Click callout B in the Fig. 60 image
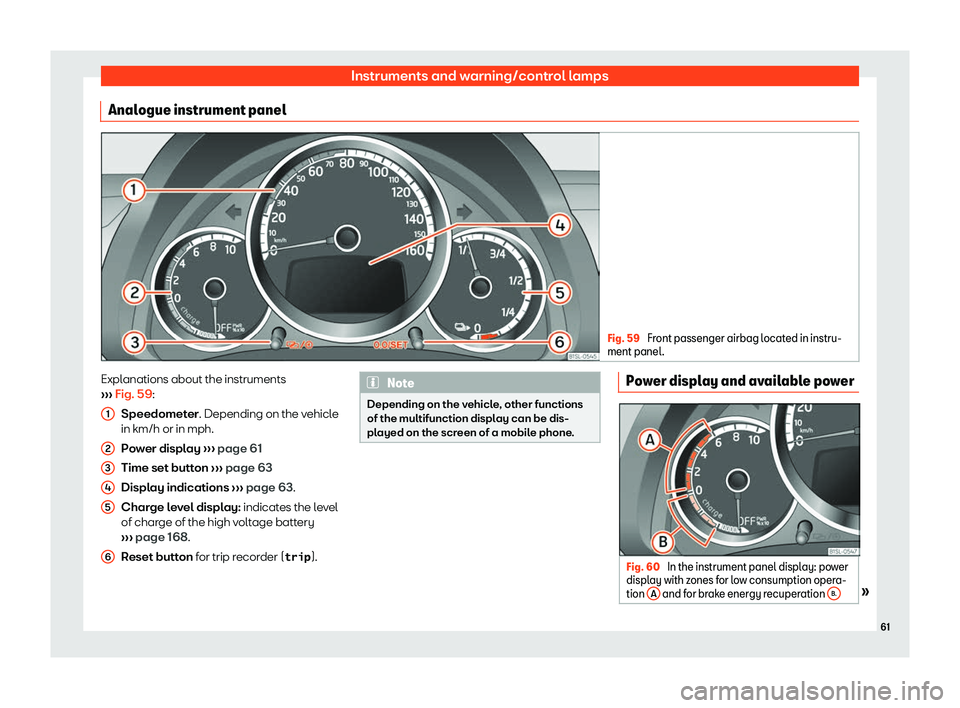This screenshot has width=960, height=708. [x=662, y=541]
